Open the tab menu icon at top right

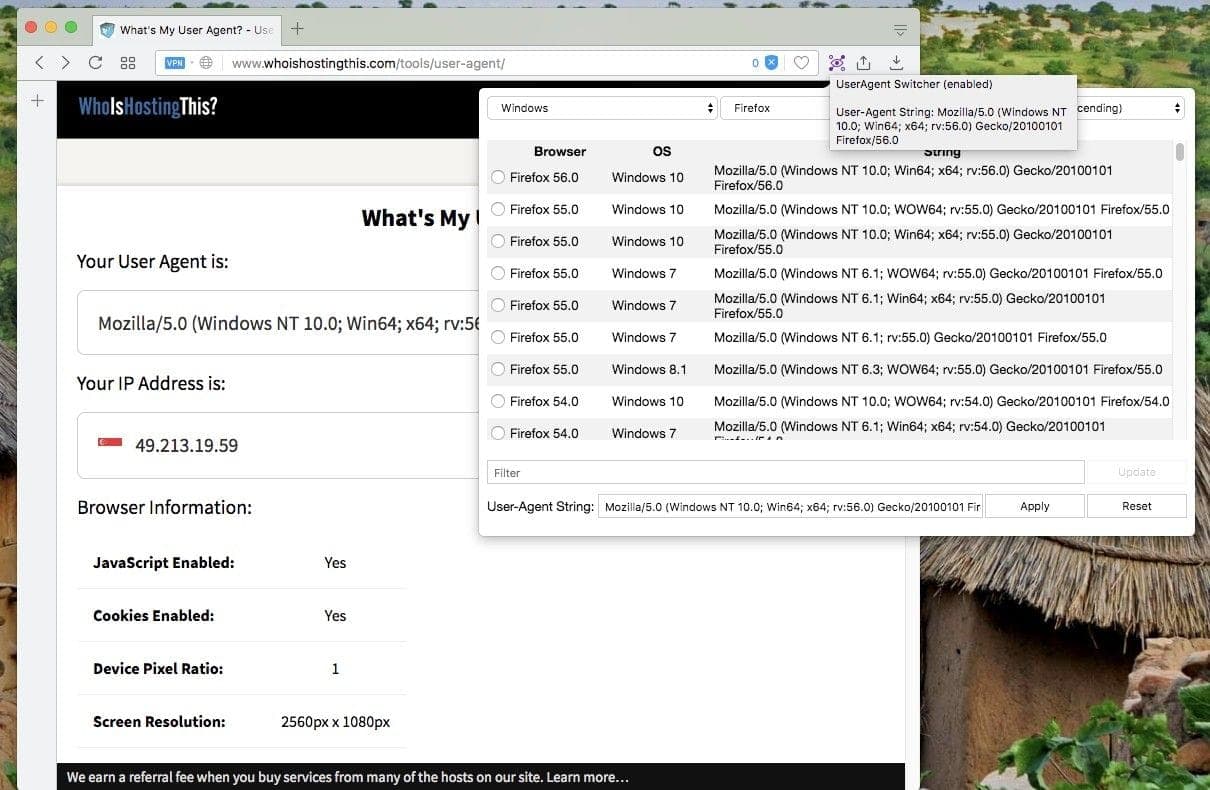[x=900, y=30]
